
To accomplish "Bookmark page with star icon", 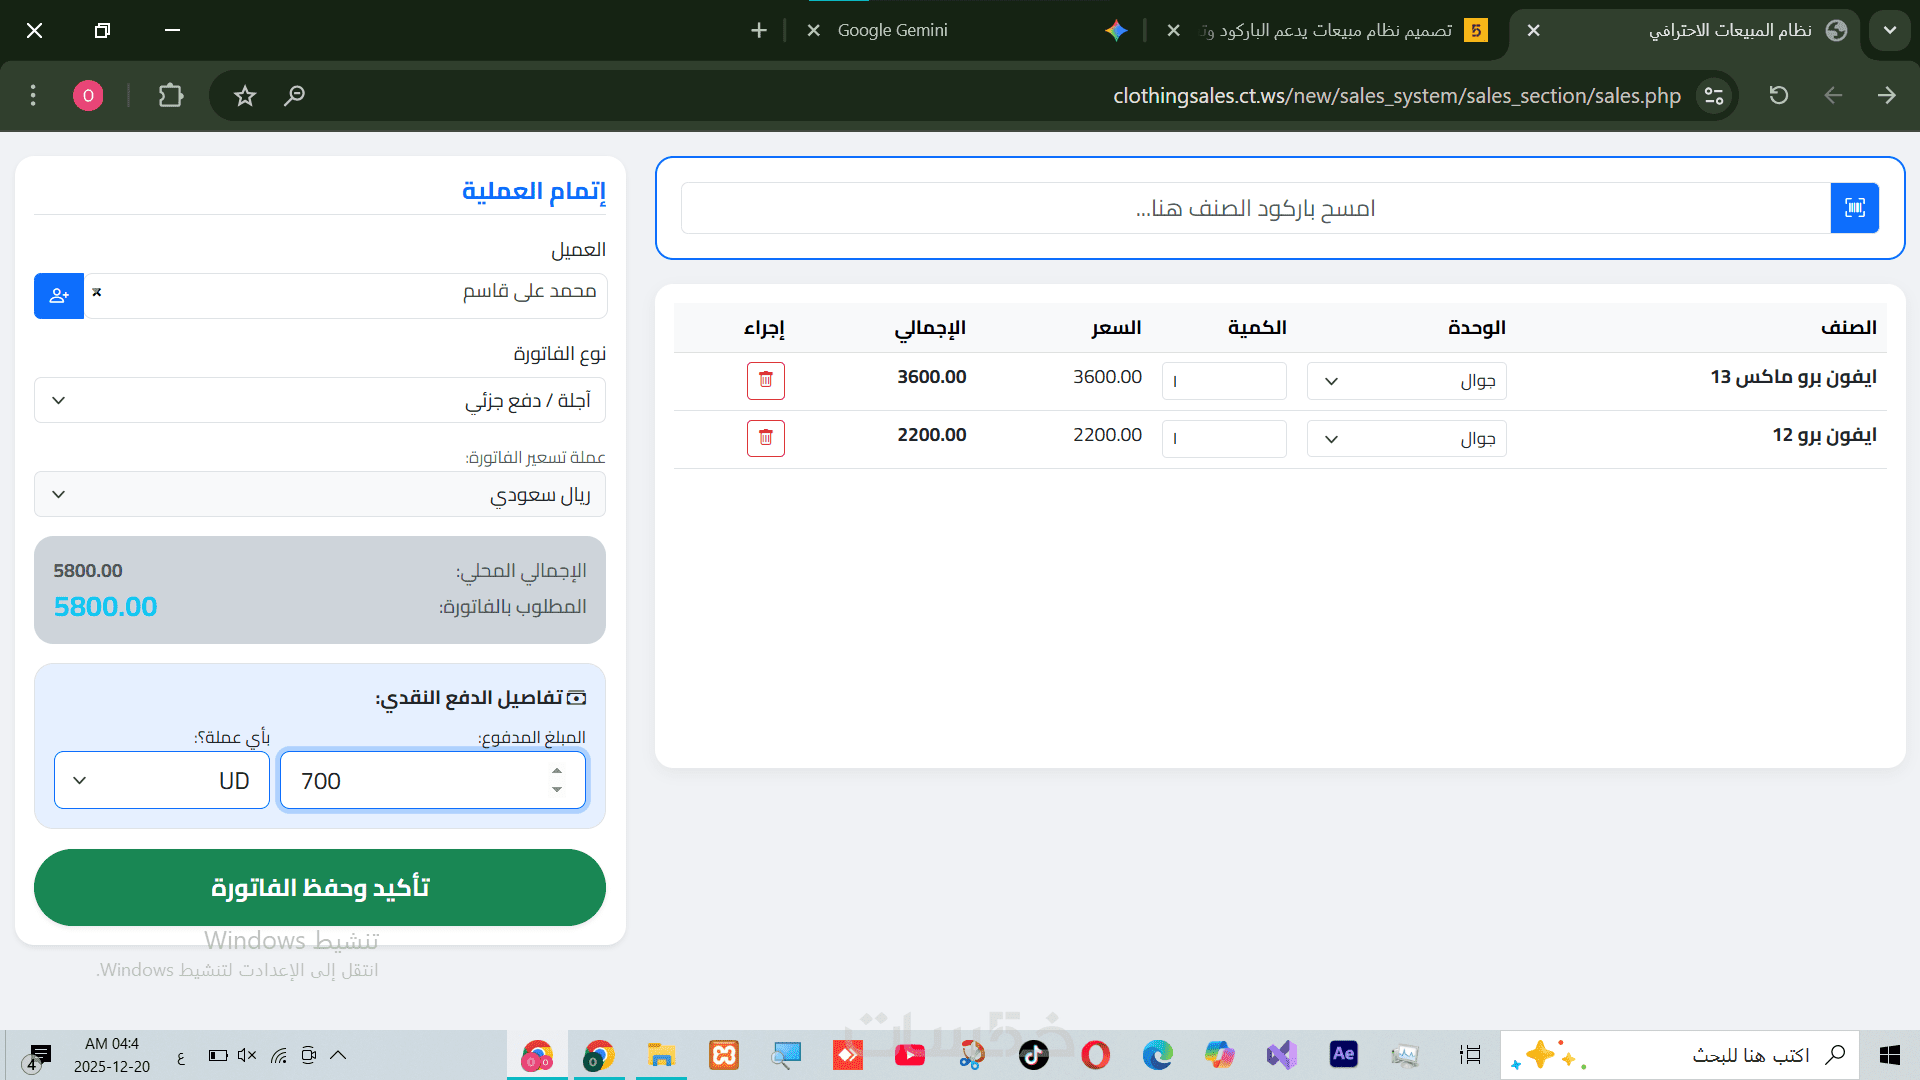I will pos(245,96).
